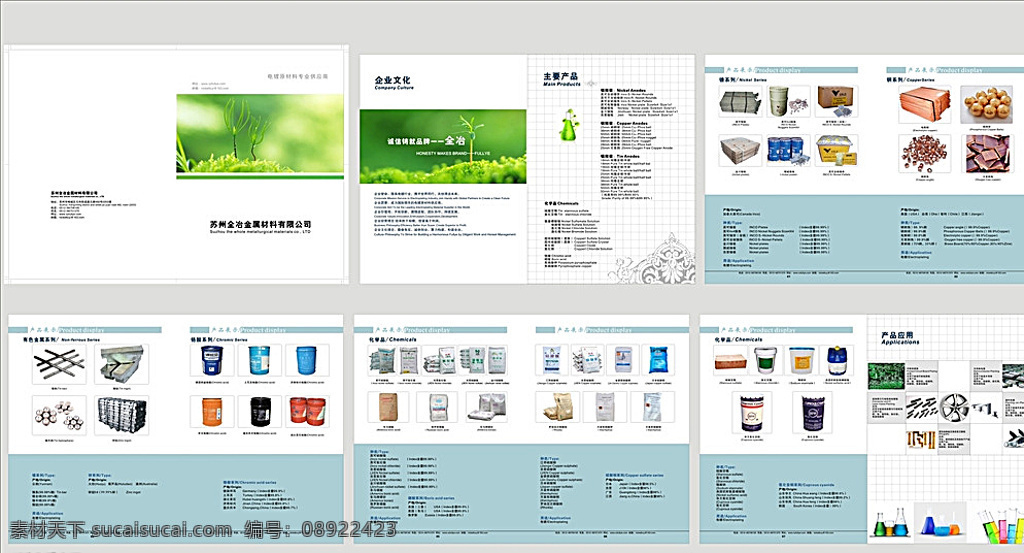Viewport: 1024px width, 553px height.
Task: Click the green banner reading 诚信铸就品牌——全冶
Action: pos(443,146)
